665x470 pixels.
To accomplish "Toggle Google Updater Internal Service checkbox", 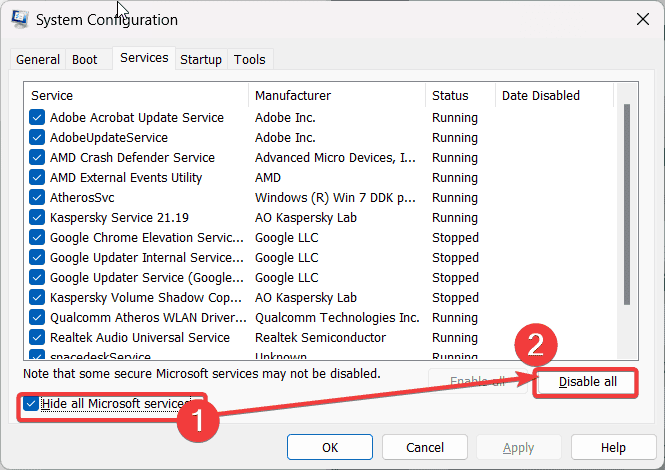I will coord(37,257).
